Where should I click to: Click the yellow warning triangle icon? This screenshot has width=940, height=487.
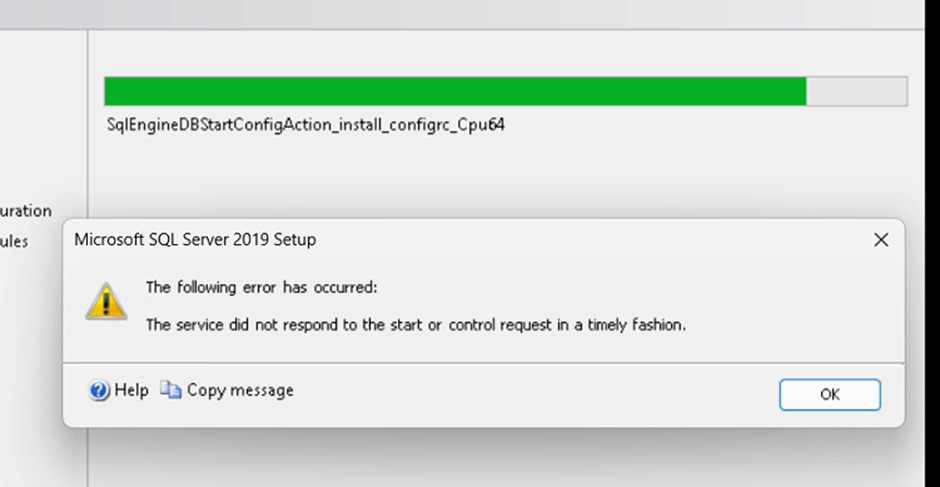coord(105,301)
